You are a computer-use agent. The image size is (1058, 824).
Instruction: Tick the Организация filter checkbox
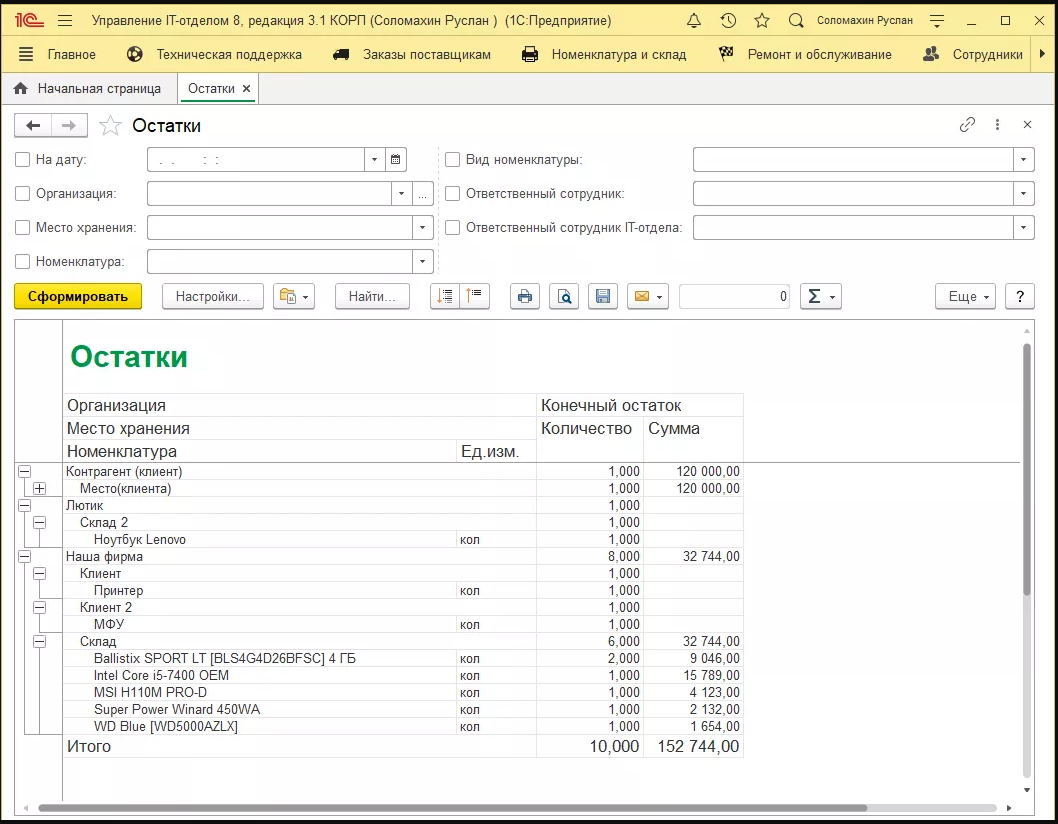pyautogui.click(x=23, y=194)
